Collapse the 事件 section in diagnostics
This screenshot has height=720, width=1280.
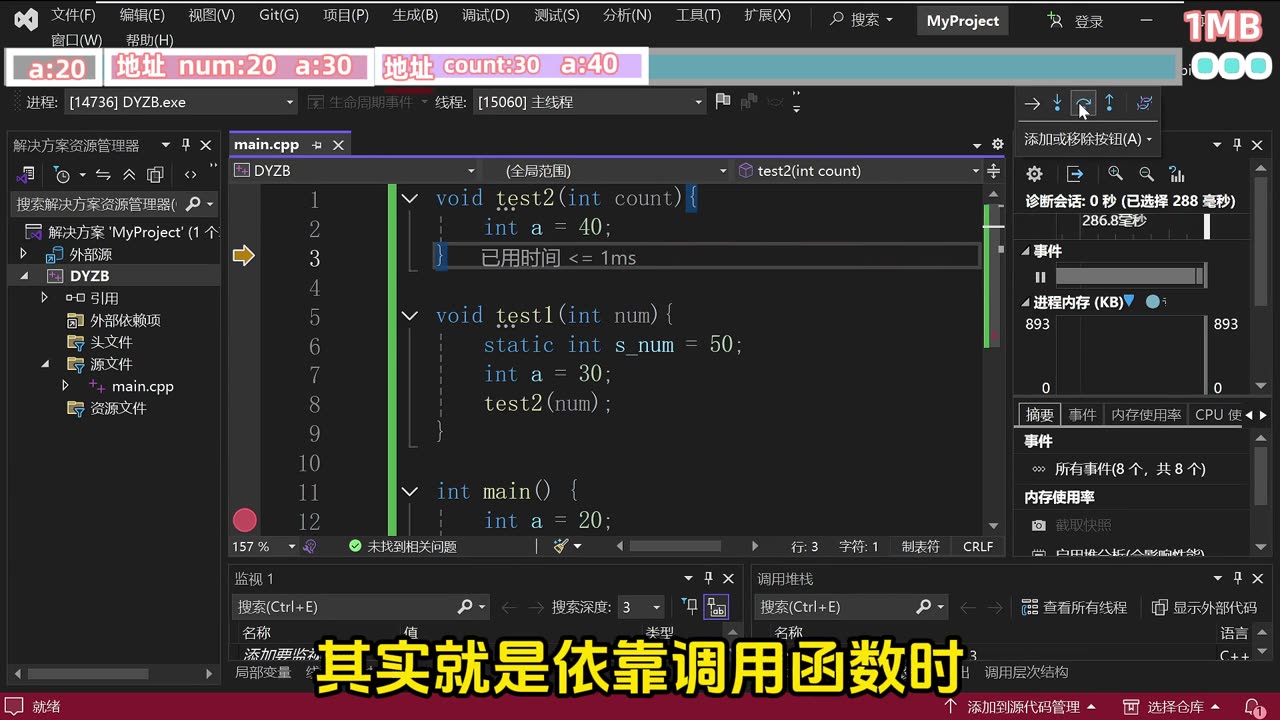tap(1025, 251)
